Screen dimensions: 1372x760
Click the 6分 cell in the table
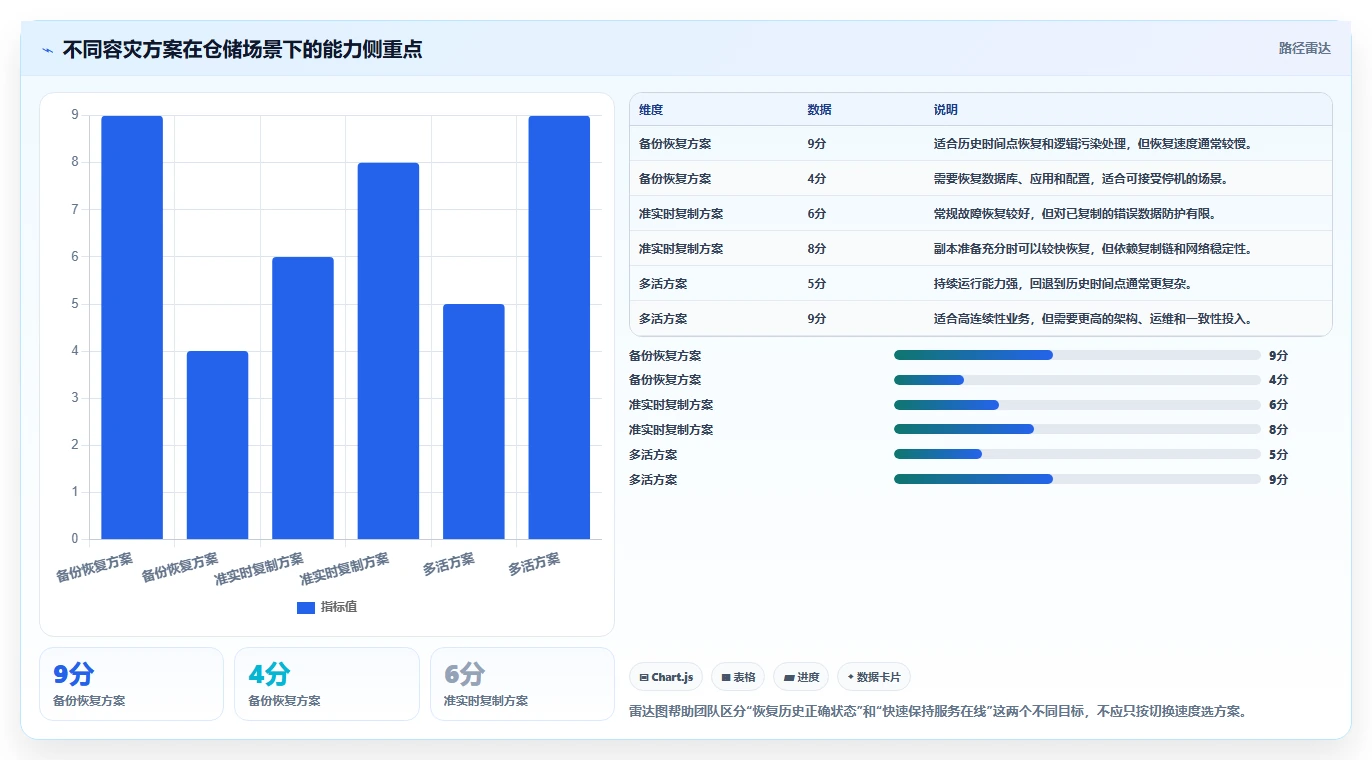817,214
